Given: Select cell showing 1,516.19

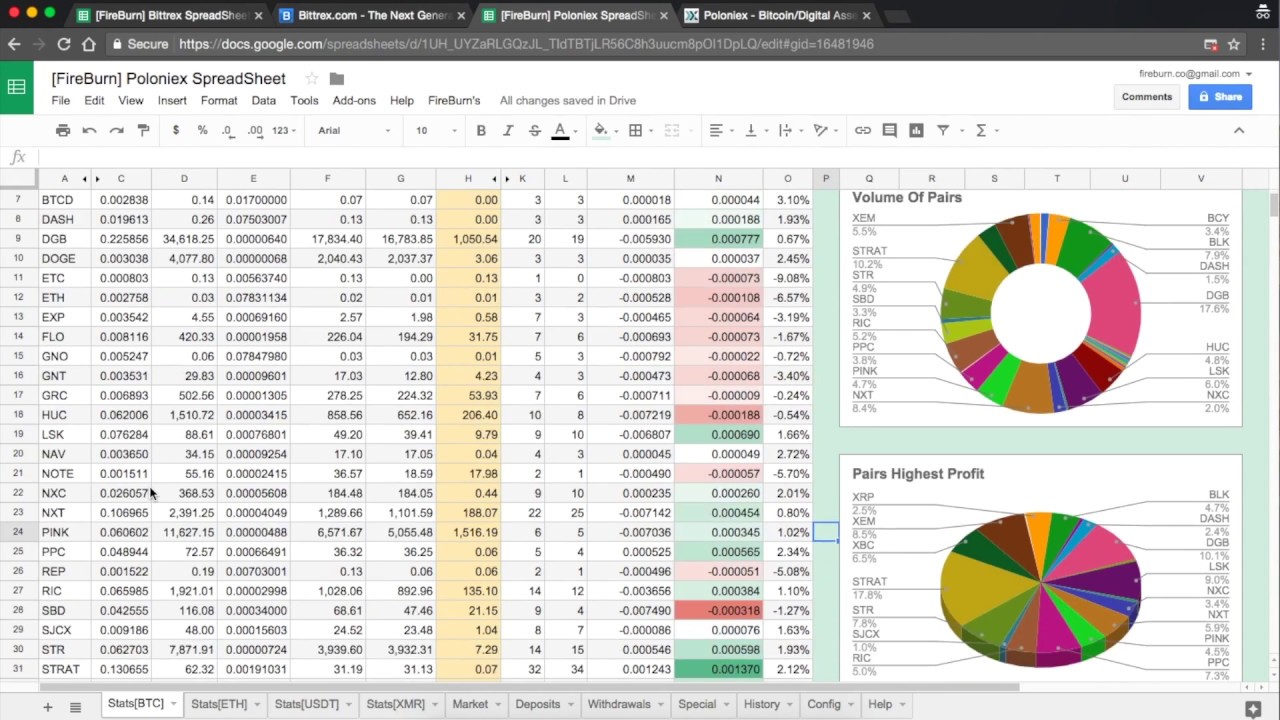Looking at the screenshot, I should click(468, 532).
